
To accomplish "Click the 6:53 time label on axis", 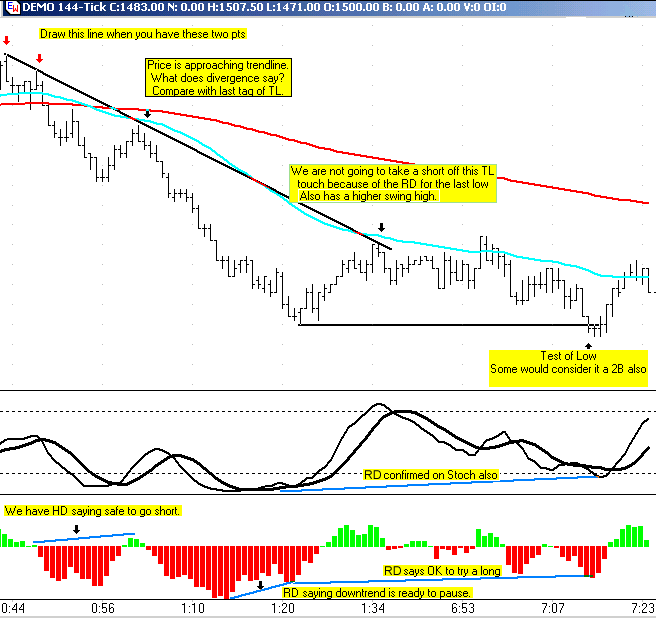I will (x=461, y=608).
